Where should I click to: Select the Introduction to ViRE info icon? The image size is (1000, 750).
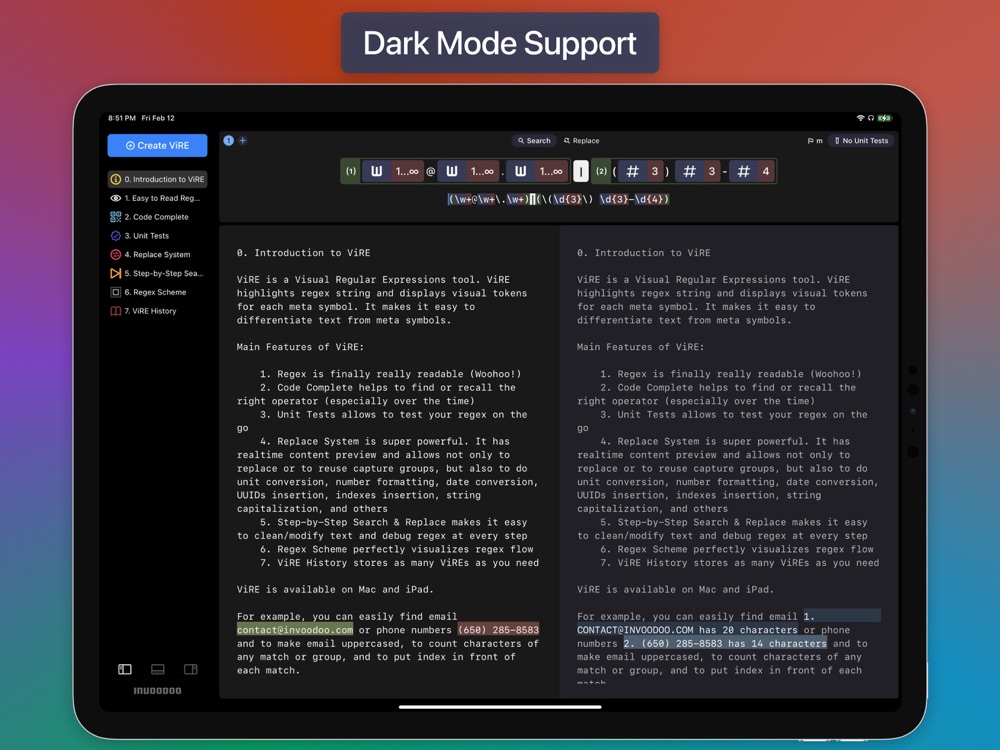[115, 179]
